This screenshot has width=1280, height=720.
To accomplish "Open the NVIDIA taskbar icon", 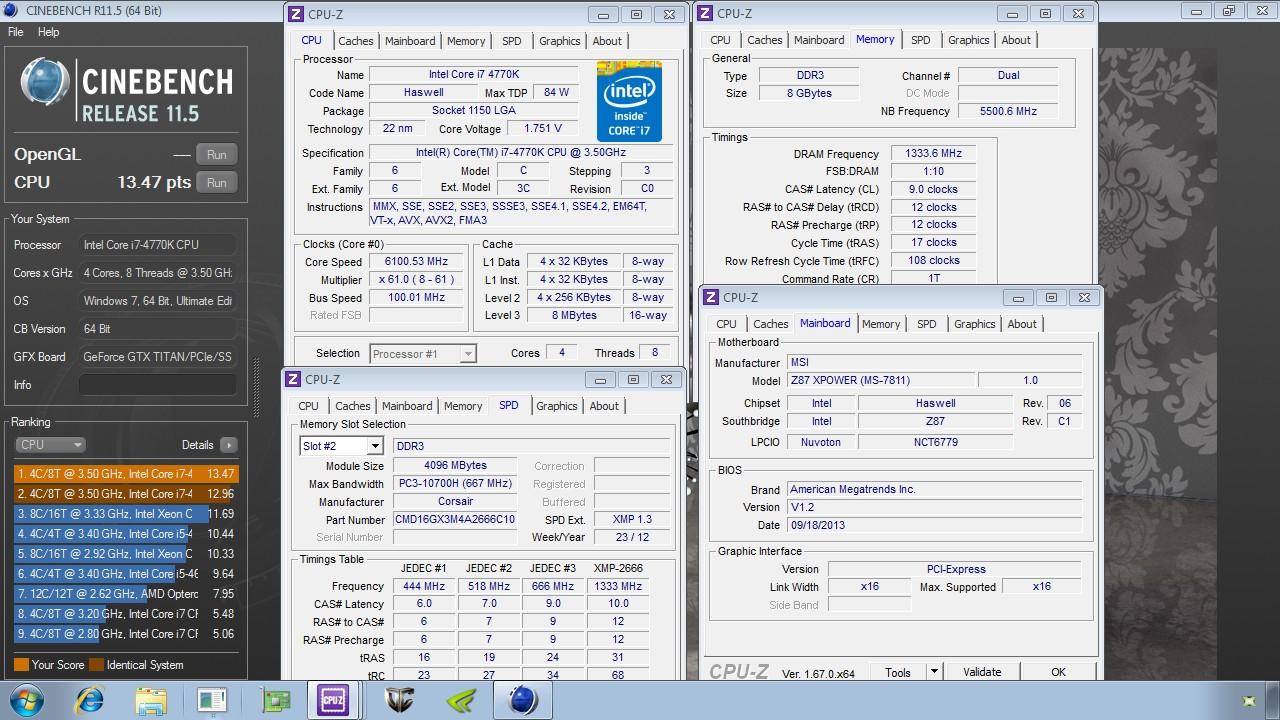I will pyautogui.click(x=460, y=700).
